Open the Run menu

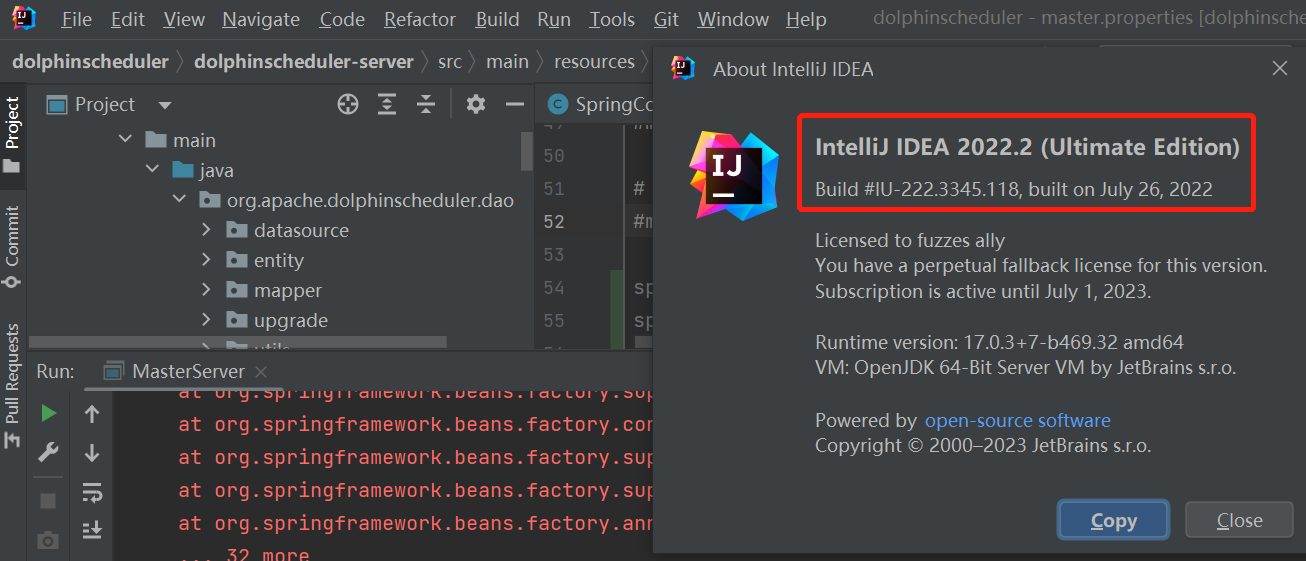point(554,19)
